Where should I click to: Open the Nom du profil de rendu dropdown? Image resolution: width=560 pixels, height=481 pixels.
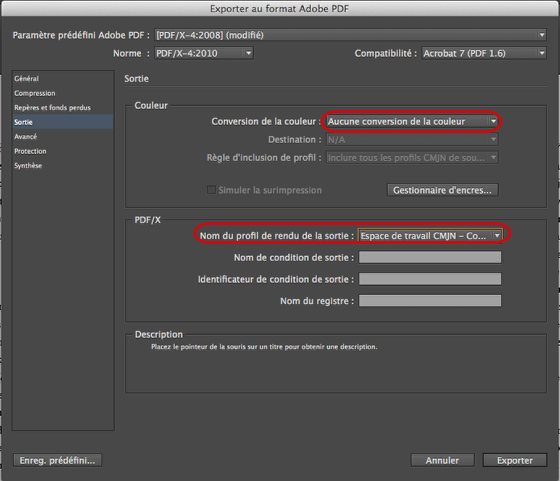(x=430, y=236)
